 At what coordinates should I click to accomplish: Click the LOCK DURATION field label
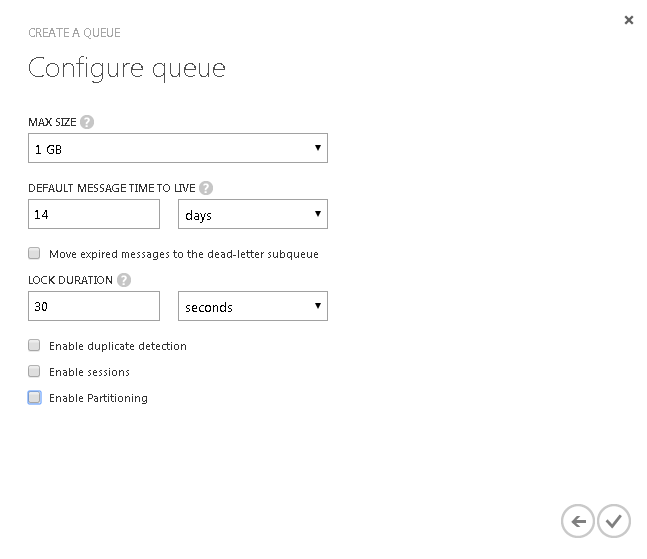[x=70, y=281]
